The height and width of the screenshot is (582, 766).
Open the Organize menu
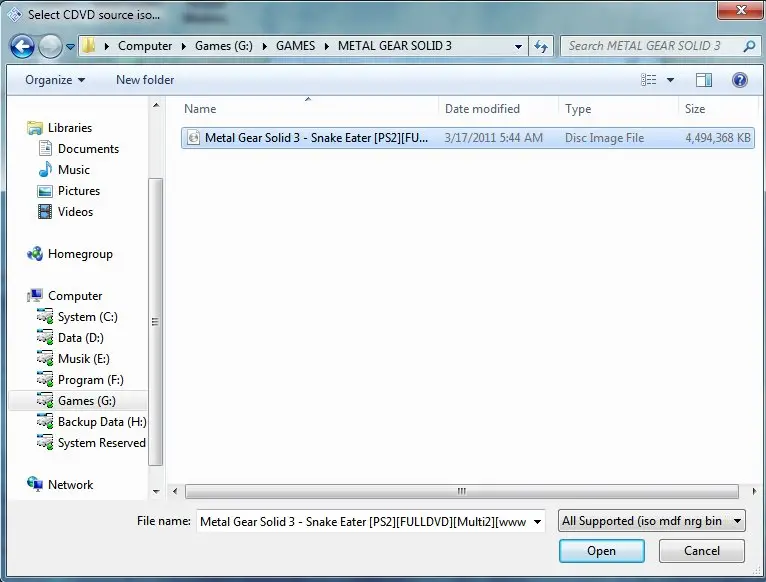[x=55, y=80]
